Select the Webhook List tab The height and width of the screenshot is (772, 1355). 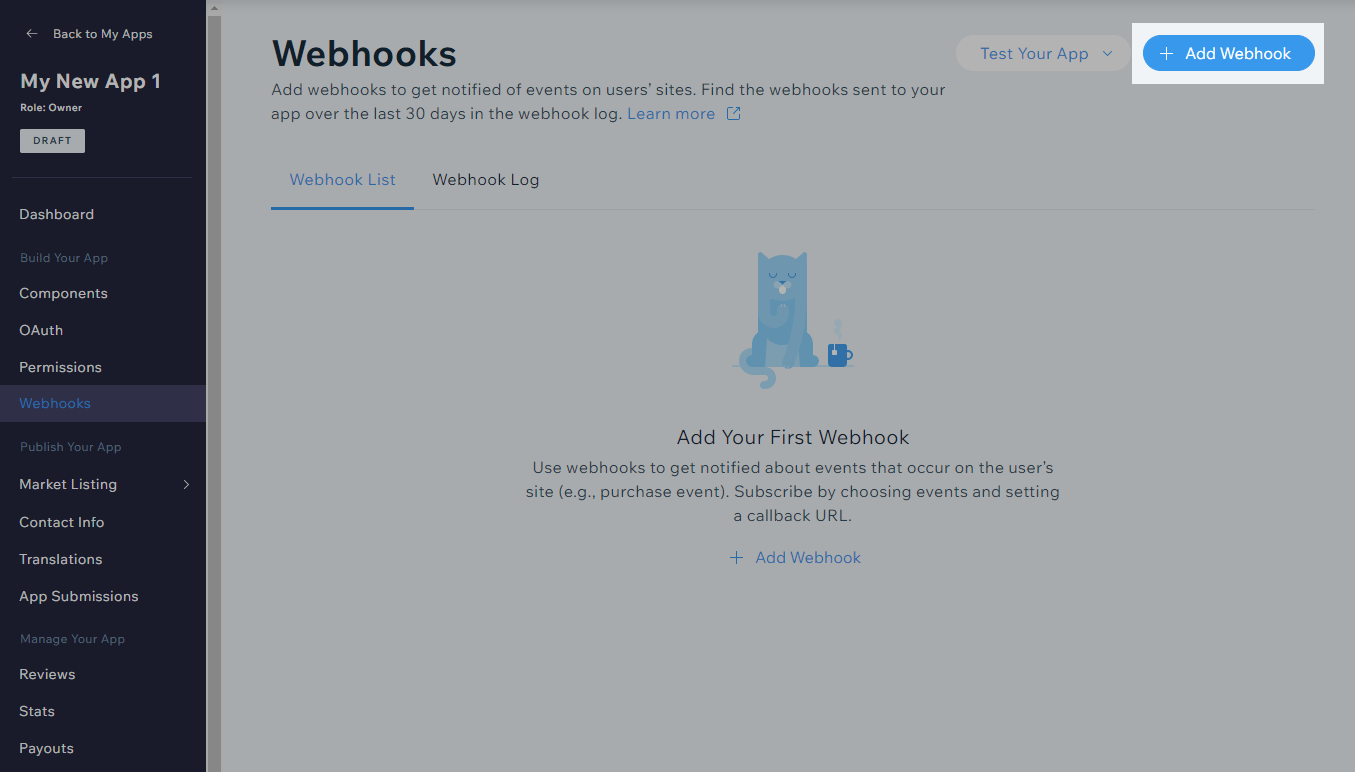(342, 180)
